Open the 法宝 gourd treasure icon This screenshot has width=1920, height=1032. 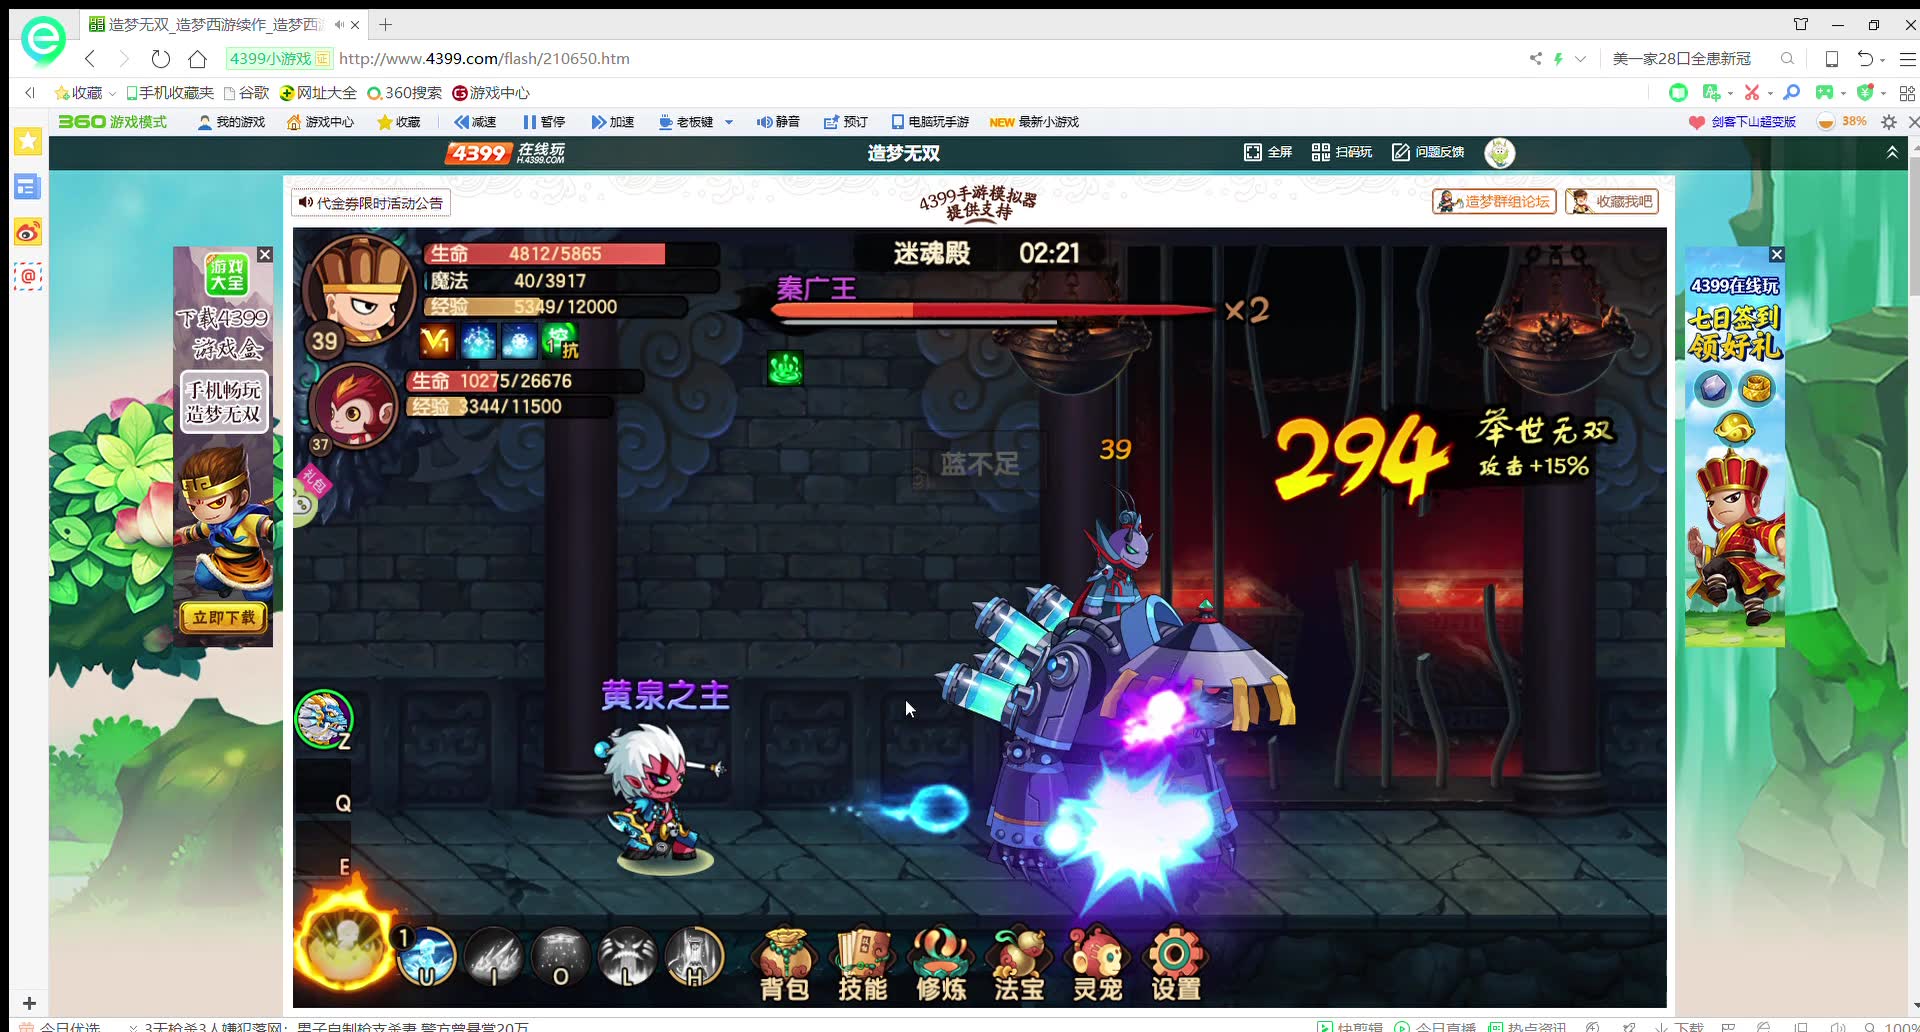click(x=1019, y=964)
